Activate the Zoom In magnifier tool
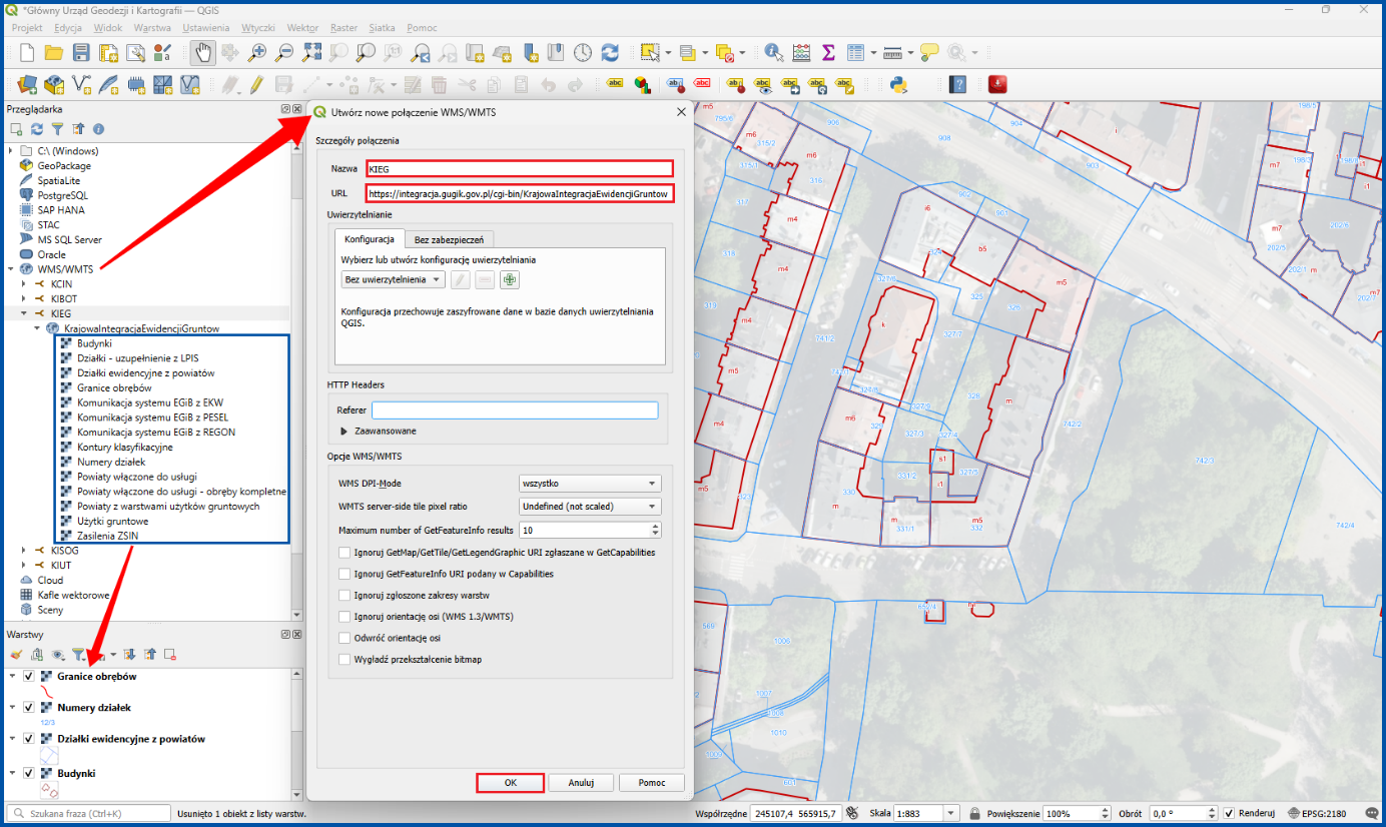 pos(257,52)
